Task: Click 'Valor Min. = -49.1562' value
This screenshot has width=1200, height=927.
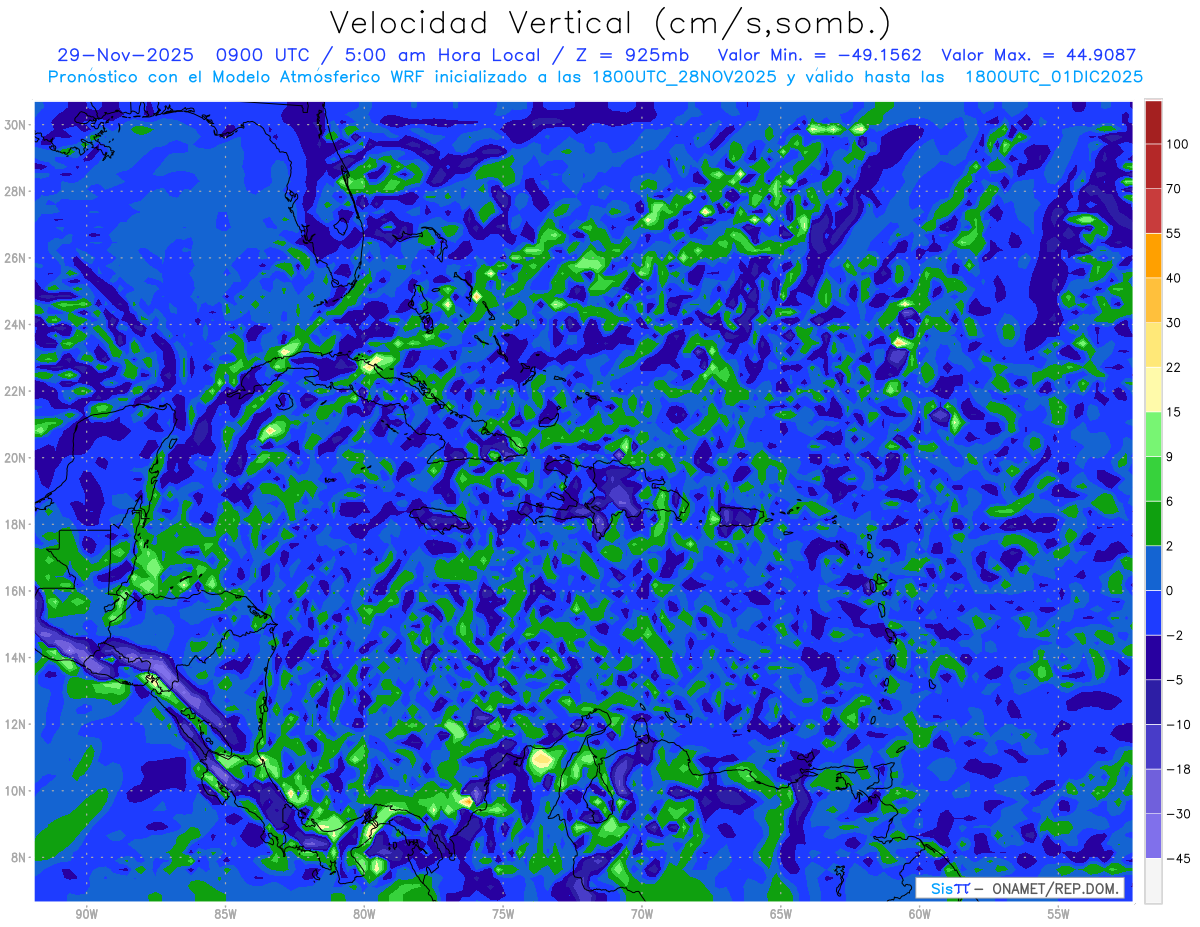Action: tap(820, 56)
